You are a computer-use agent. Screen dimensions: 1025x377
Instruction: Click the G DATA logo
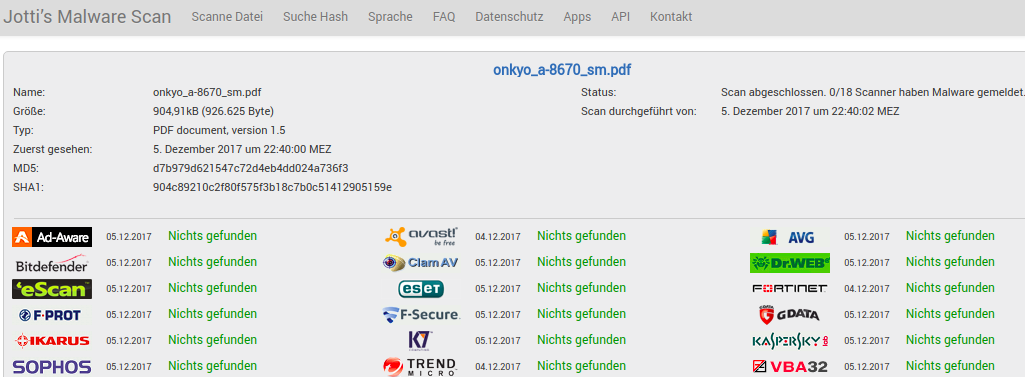point(789,315)
